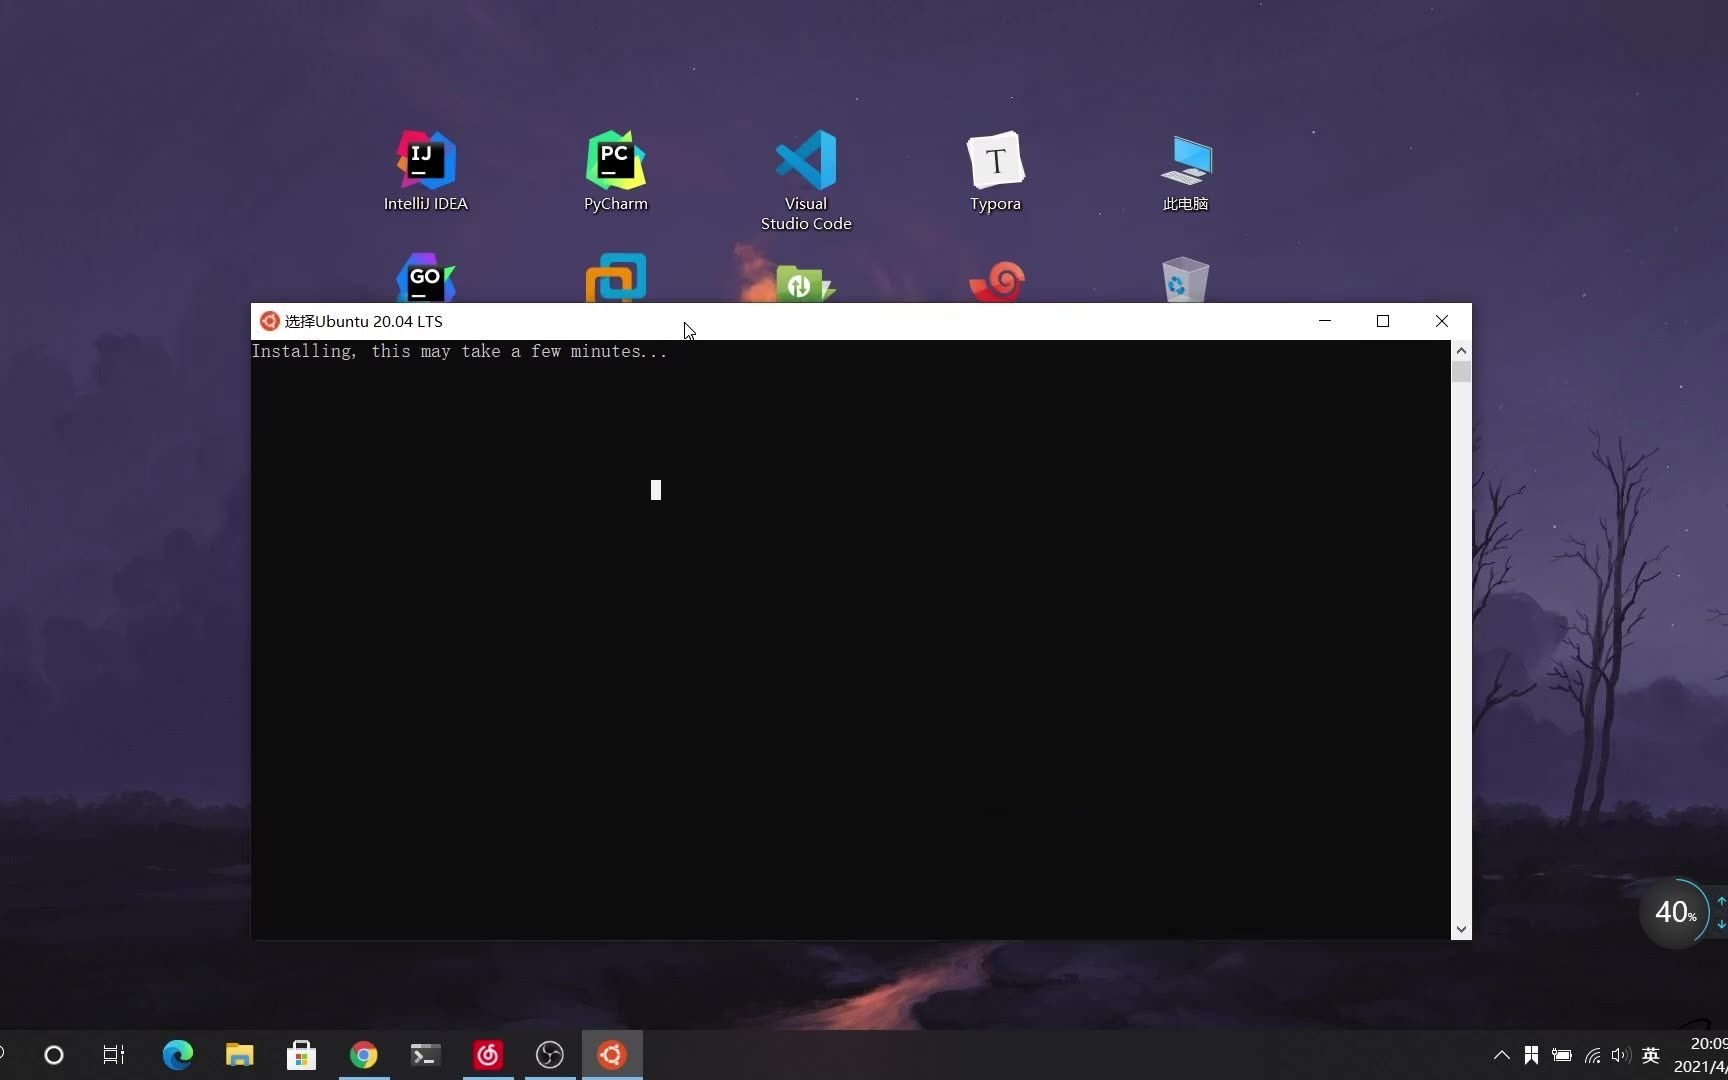Screen dimensions: 1728x1080
Task: Open the volume control in system tray
Action: pos(1619,1055)
